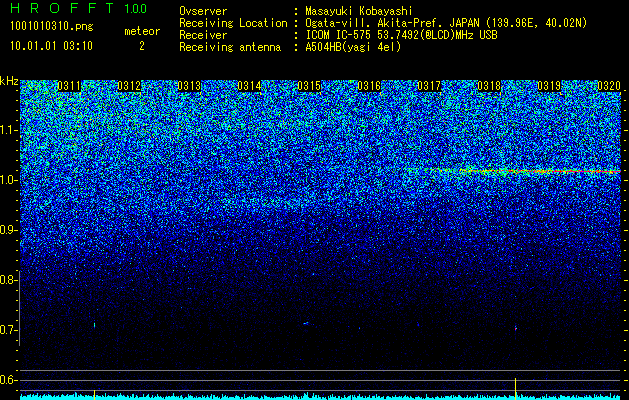Click the meteor count value 2
Image resolution: width=629 pixels, height=400 pixels.
point(142,46)
